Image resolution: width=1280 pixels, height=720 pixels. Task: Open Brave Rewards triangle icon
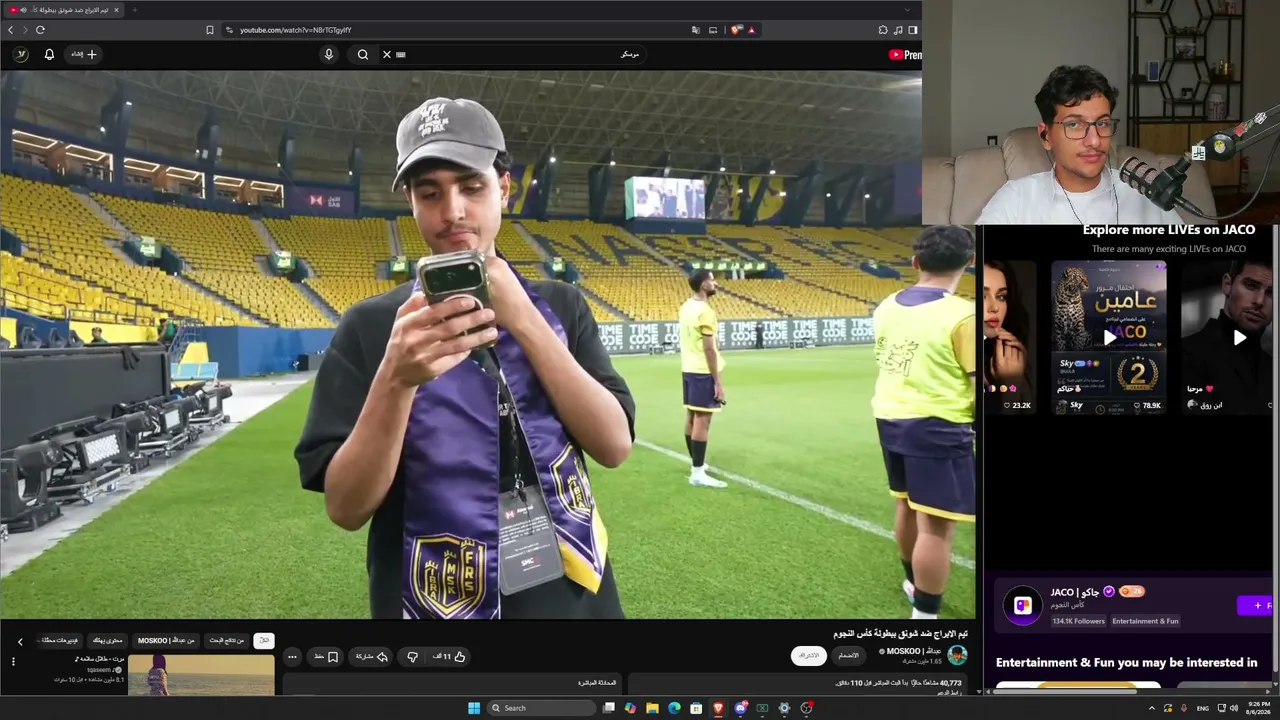751,30
